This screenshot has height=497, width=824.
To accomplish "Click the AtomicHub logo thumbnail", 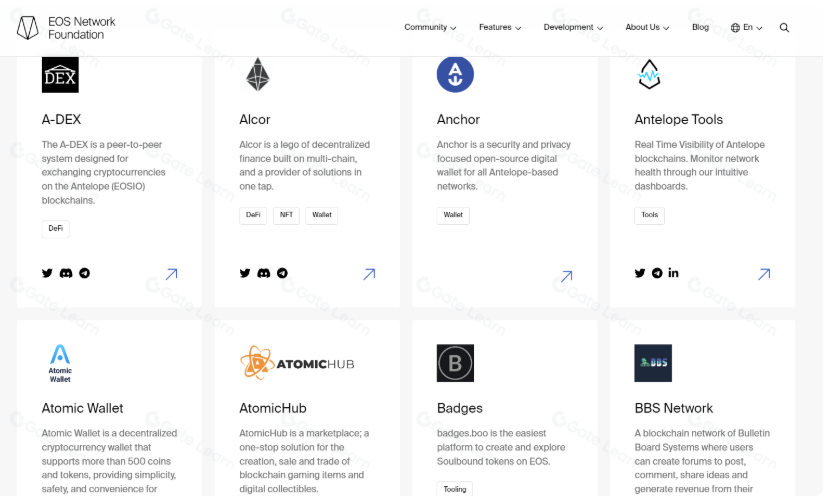I will click(297, 363).
